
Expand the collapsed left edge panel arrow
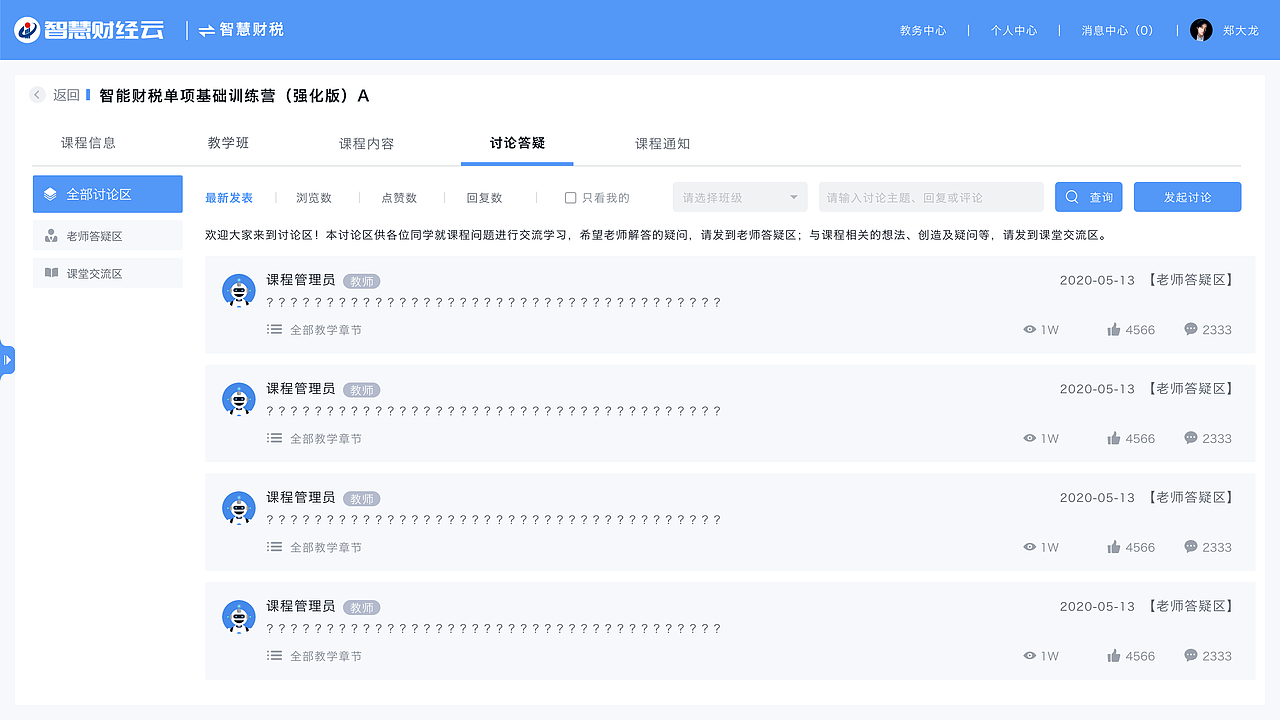[7, 359]
